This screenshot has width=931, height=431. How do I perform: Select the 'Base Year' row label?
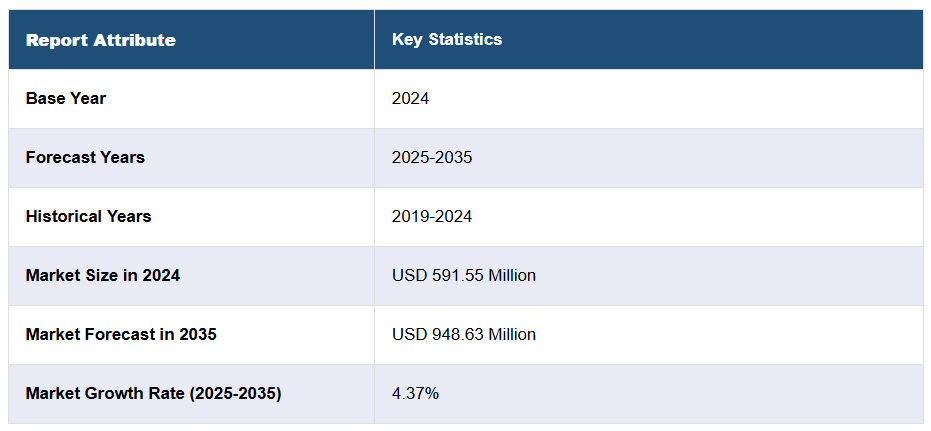[x=65, y=98]
